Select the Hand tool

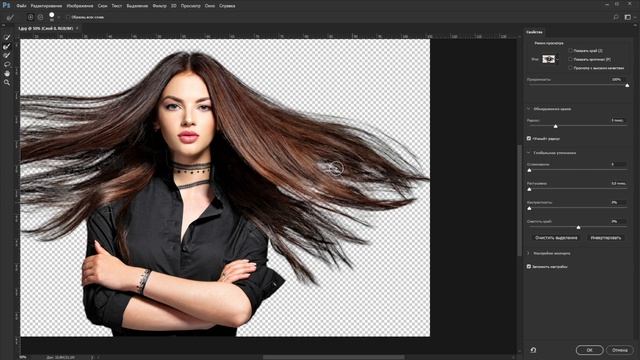point(7,73)
